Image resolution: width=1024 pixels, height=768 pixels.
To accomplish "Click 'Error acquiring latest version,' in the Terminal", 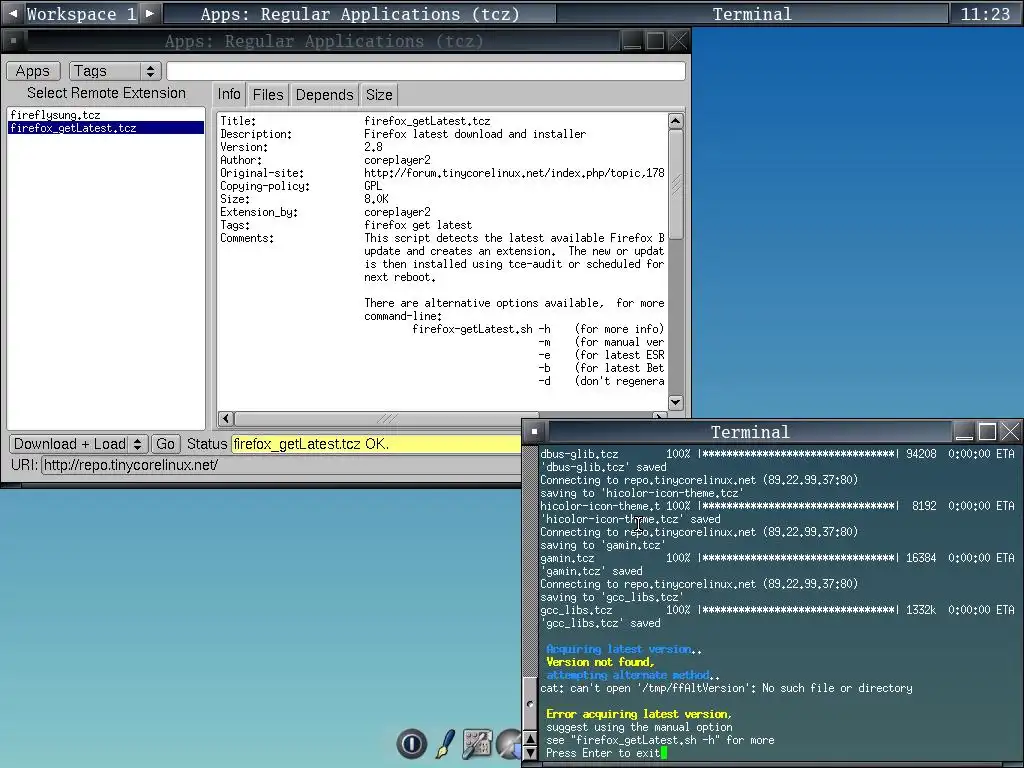I will click(x=639, y=714).
